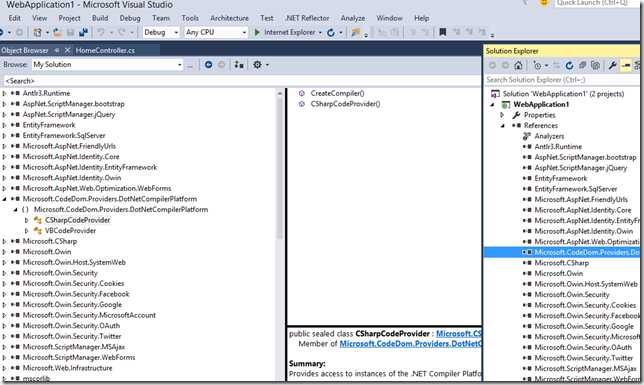The height and width of the screenshot is (385, 644).
Task: Collapse Microsoft.CodeDom.Providers.DotNetCompilerPlatform assembly node
Action: (4, 199)
